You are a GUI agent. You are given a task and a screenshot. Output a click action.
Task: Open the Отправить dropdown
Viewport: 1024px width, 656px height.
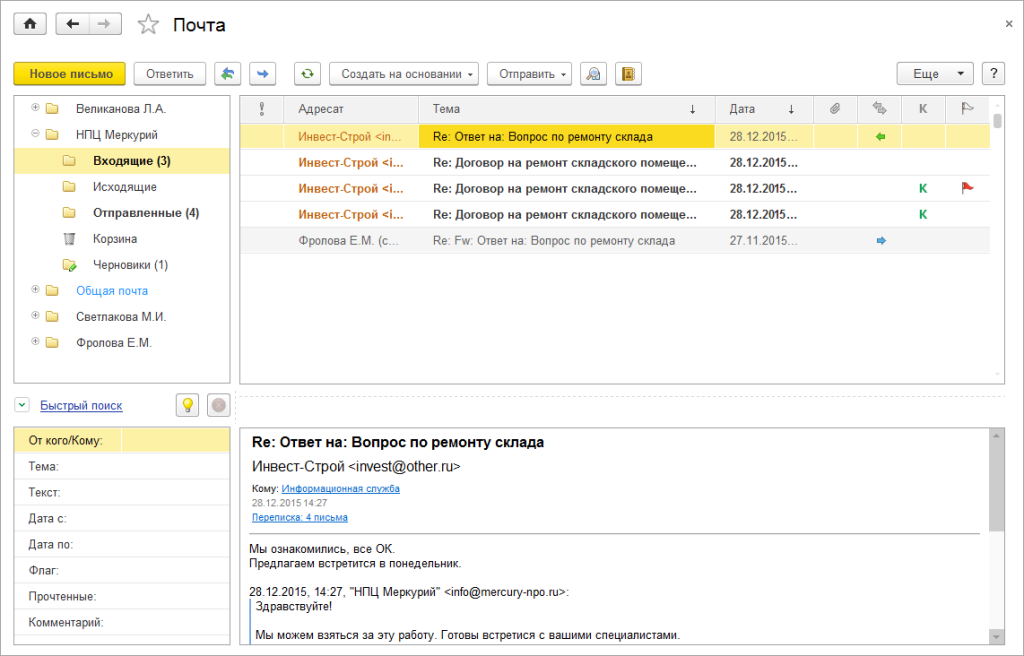pyautogui.click(x=529, y=74)
